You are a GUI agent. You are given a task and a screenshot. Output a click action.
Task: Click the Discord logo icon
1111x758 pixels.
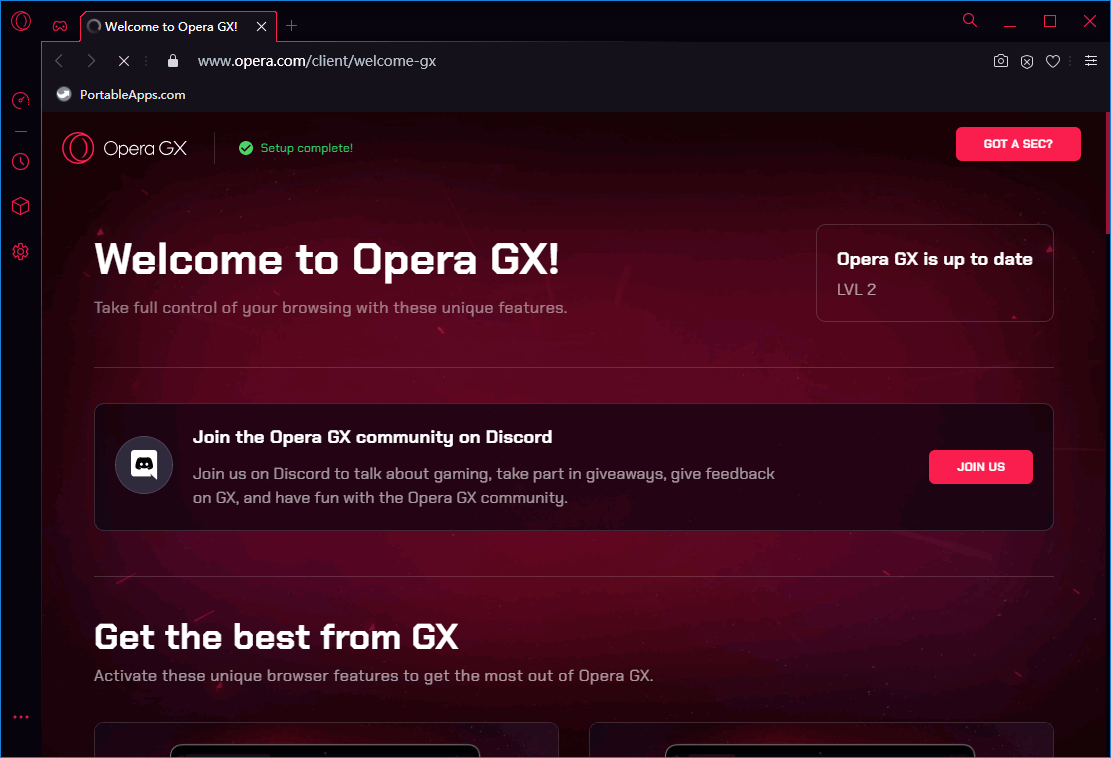tap(144, 465)
